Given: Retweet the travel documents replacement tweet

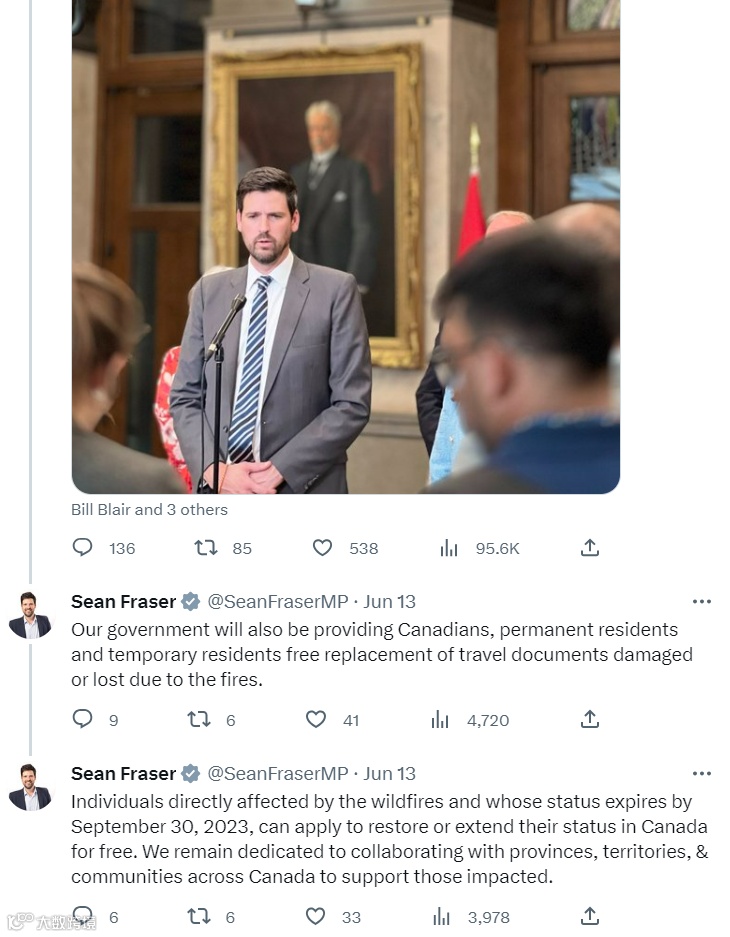Looking at the screenshot, I should tap(199, 719).
